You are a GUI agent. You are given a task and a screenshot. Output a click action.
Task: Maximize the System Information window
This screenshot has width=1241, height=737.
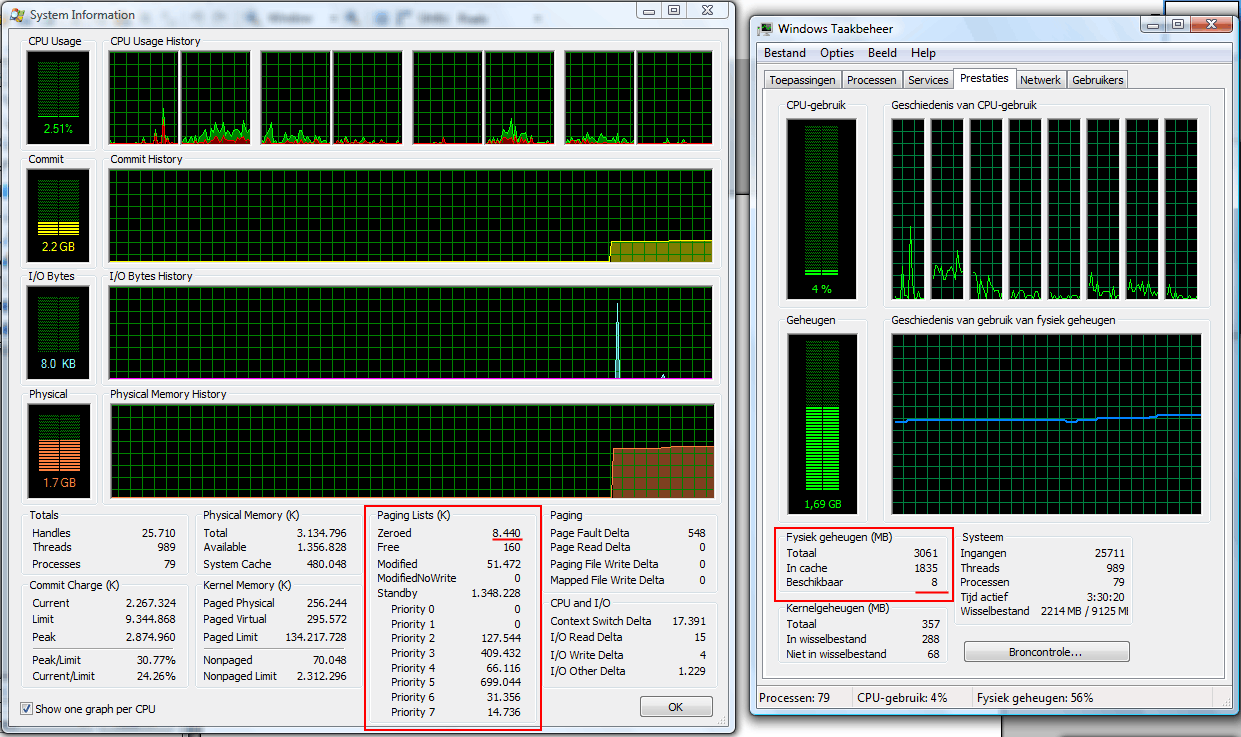[674, 9]
